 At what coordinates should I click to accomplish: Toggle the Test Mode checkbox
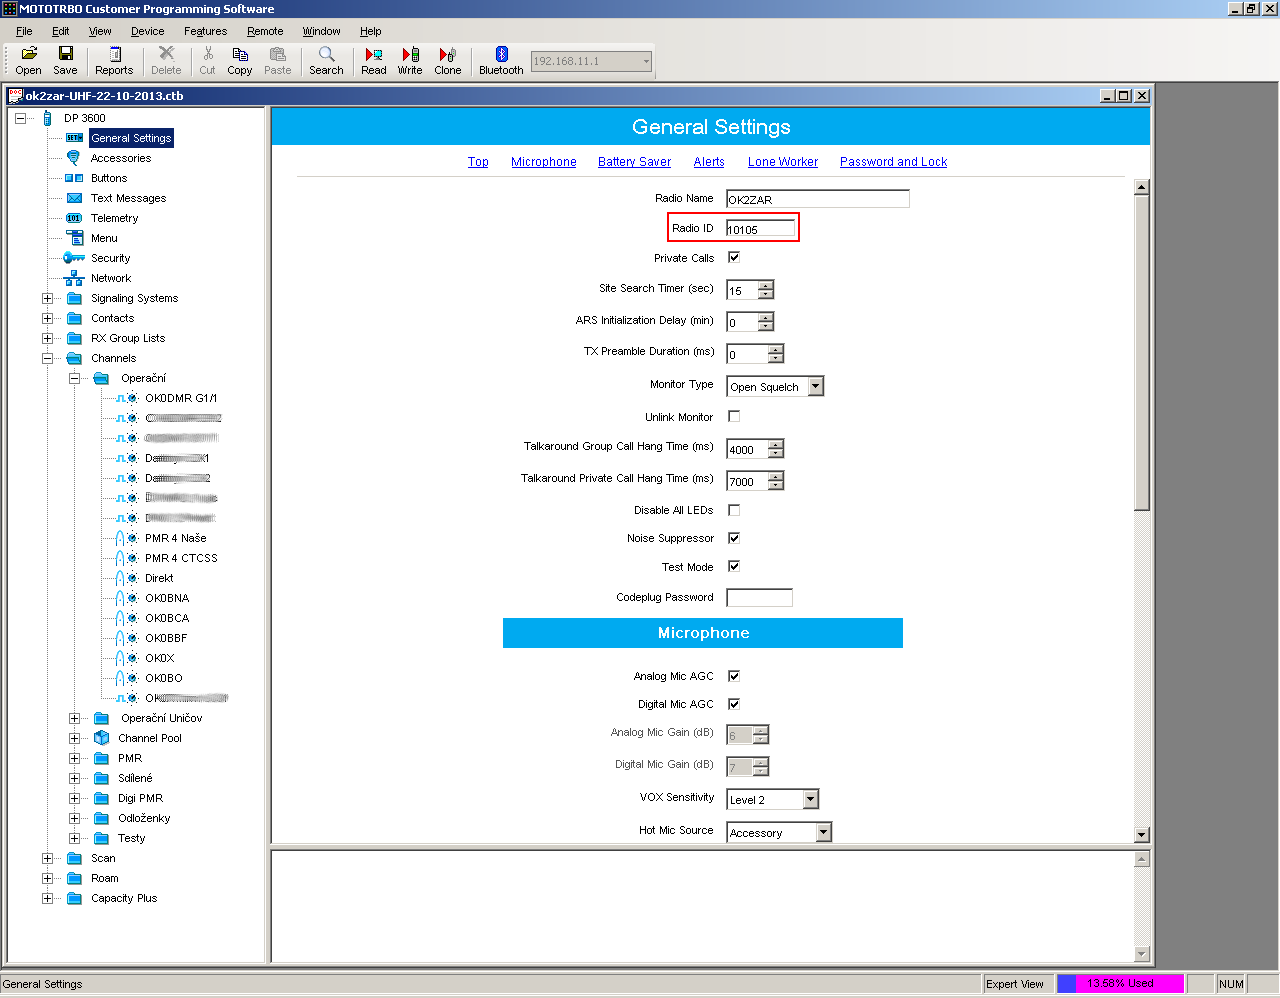pos(734,566)
